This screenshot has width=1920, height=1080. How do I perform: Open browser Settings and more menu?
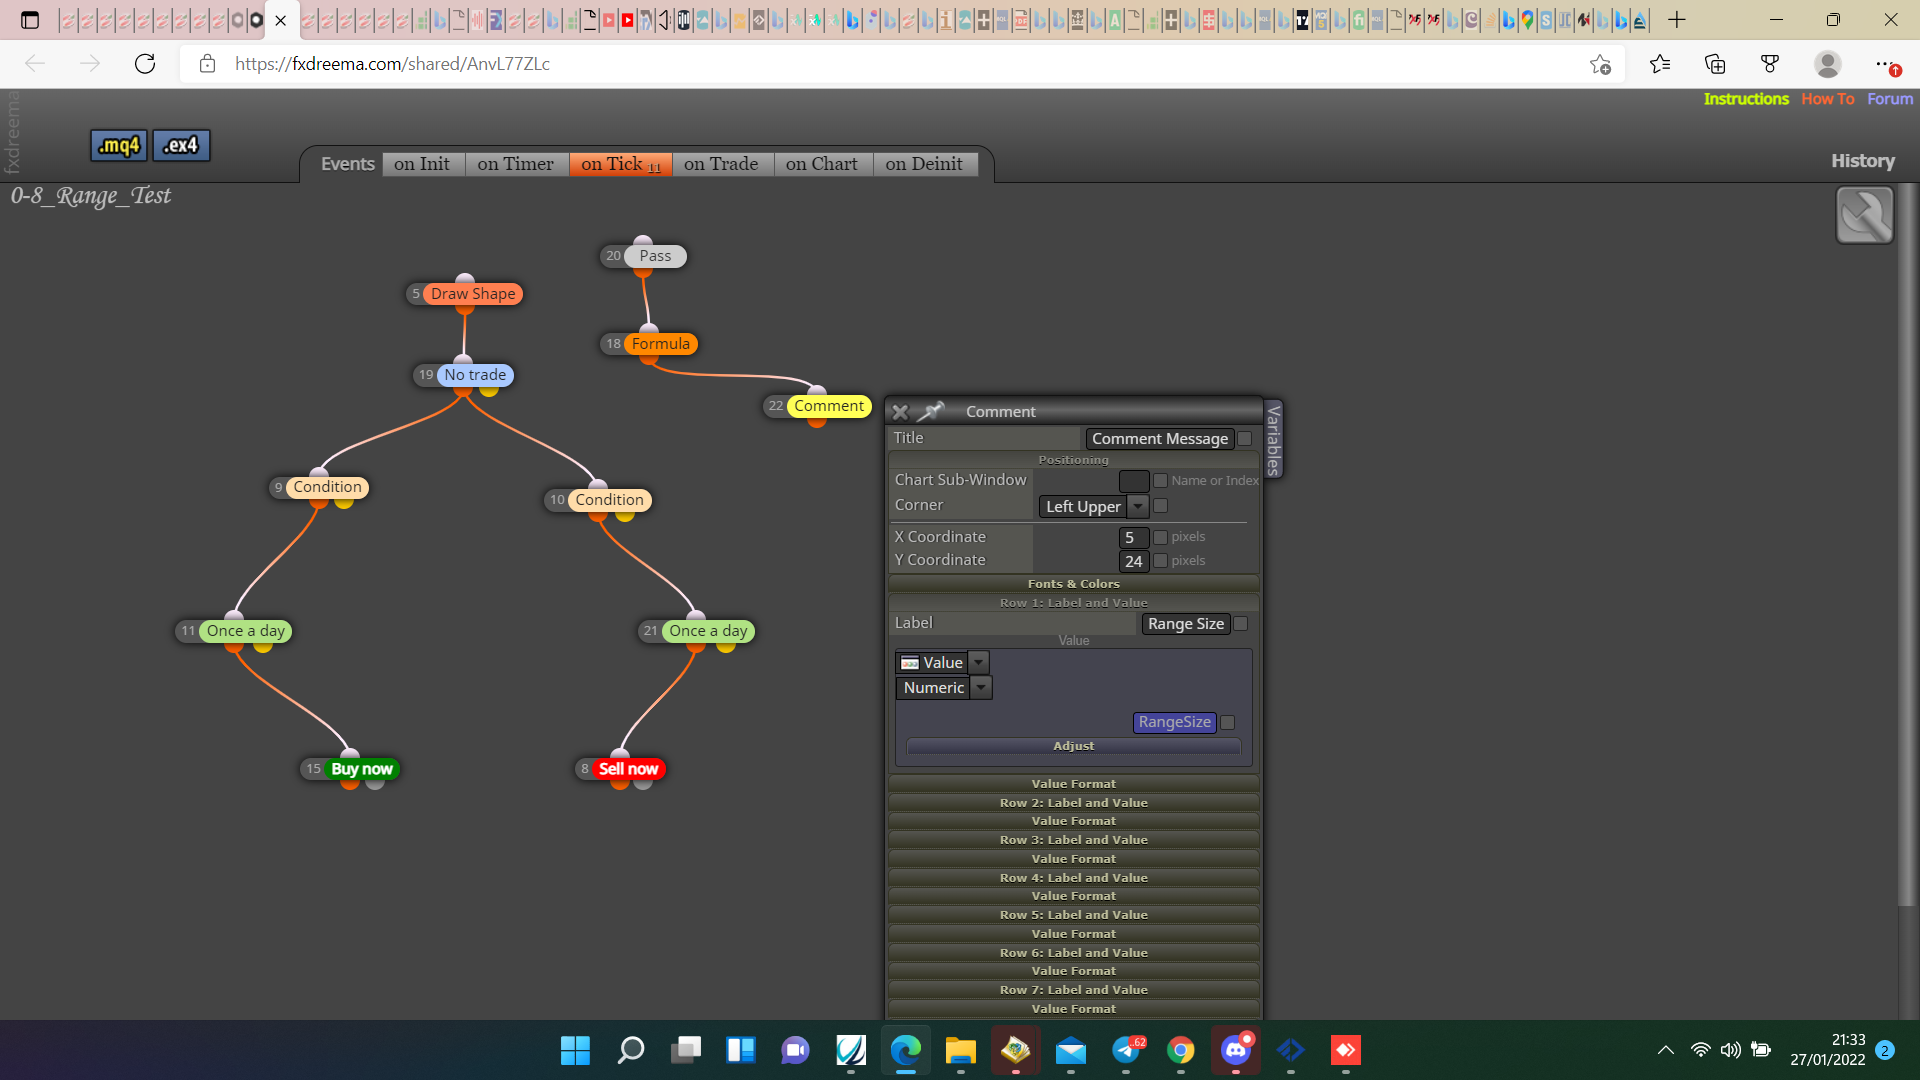1884,64
